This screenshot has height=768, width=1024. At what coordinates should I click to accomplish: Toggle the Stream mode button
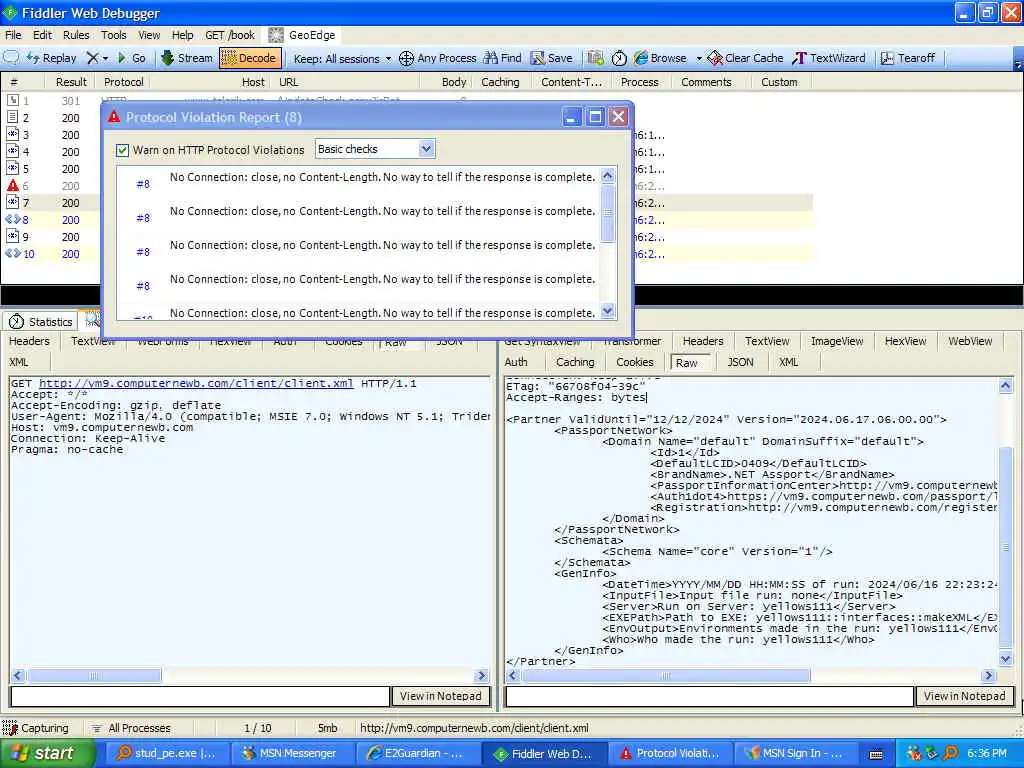(187, 57)
